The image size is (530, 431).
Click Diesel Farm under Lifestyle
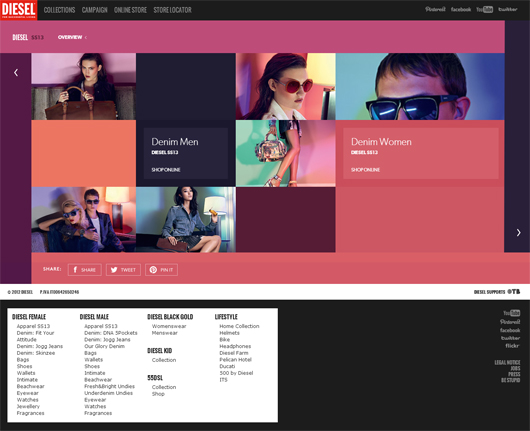click(234, 353)
